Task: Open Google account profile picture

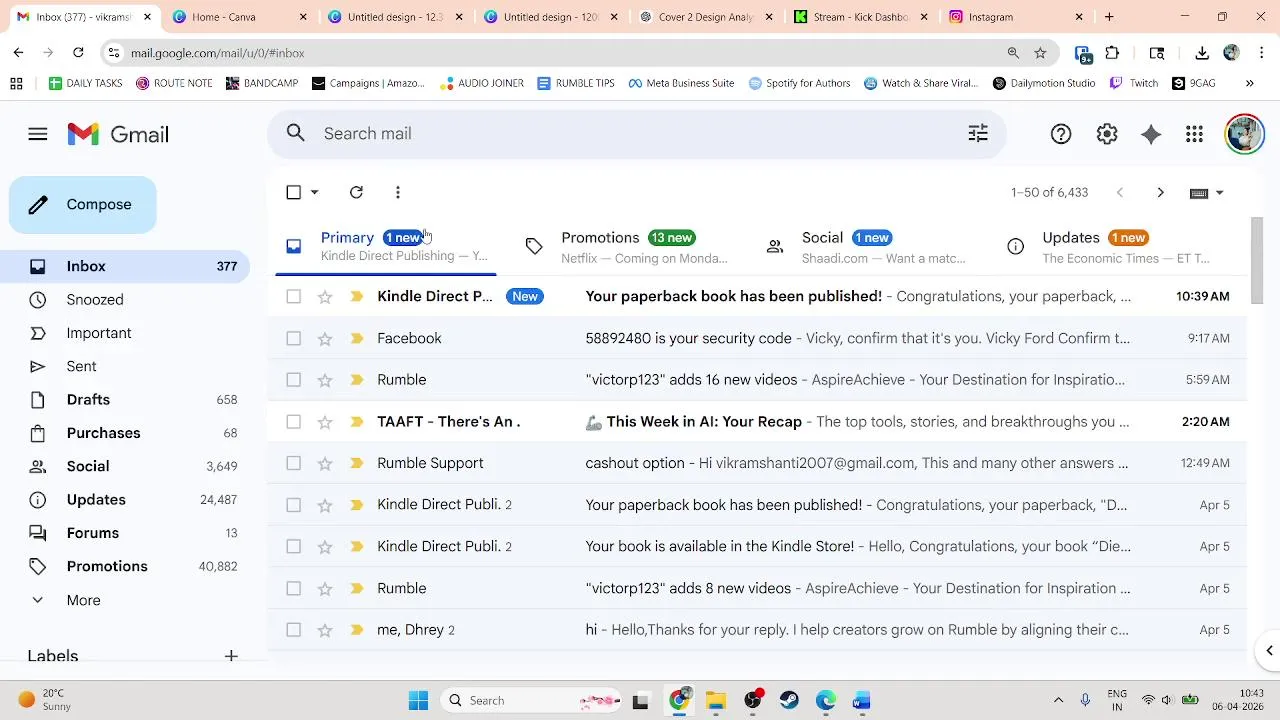Action: [x=1244, y=134]
